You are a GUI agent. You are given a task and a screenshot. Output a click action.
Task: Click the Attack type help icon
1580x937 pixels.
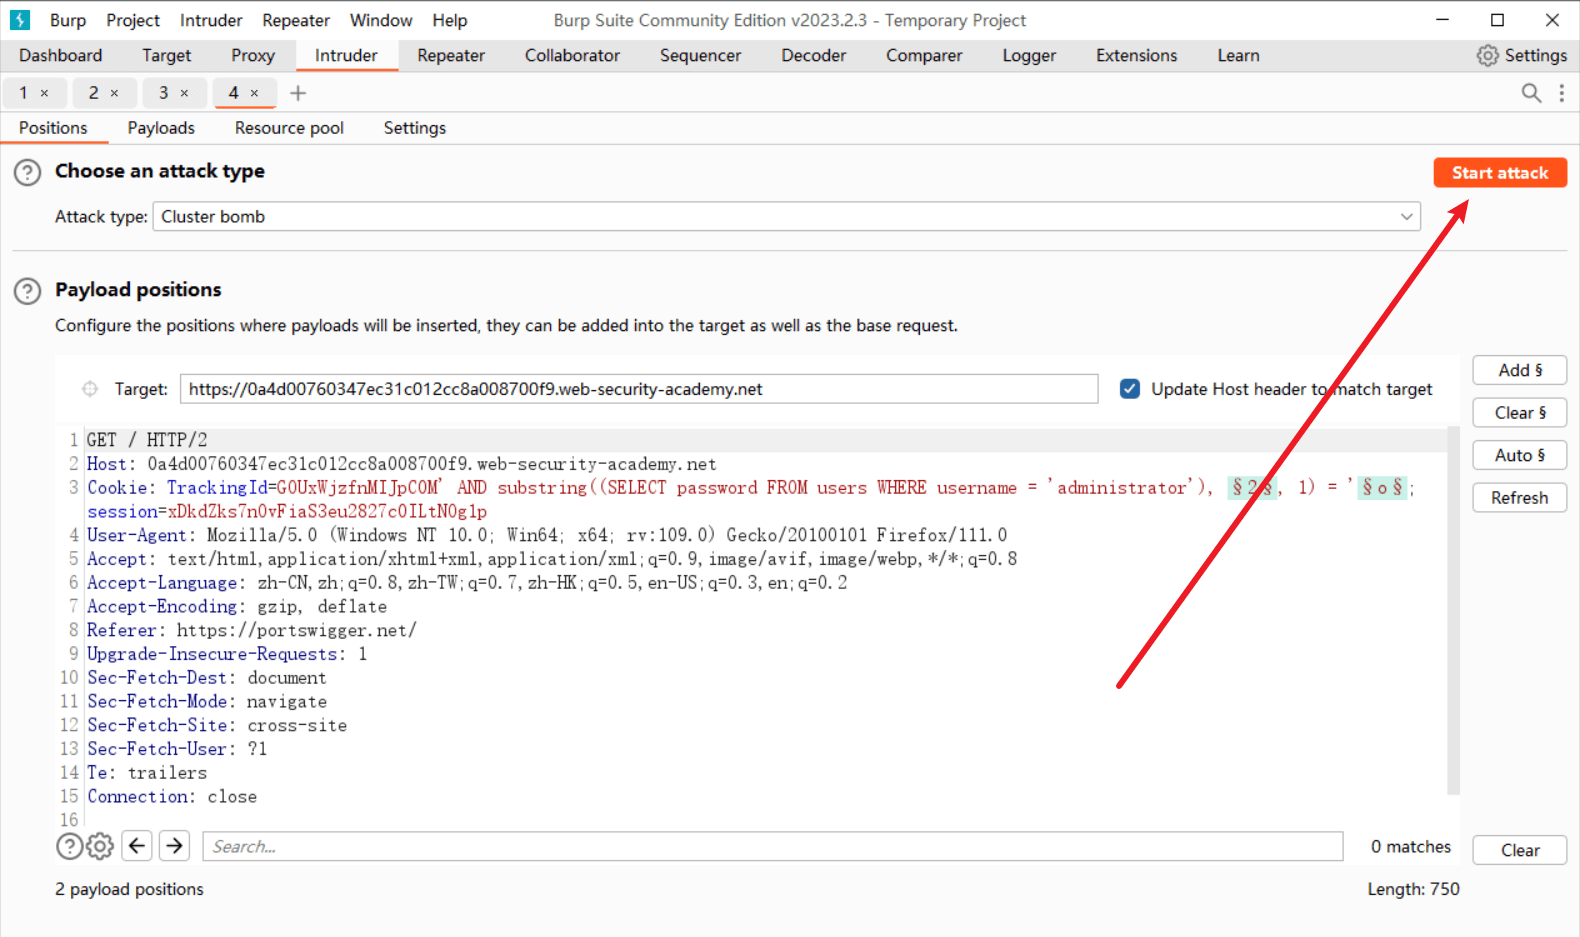pos(27,172)
